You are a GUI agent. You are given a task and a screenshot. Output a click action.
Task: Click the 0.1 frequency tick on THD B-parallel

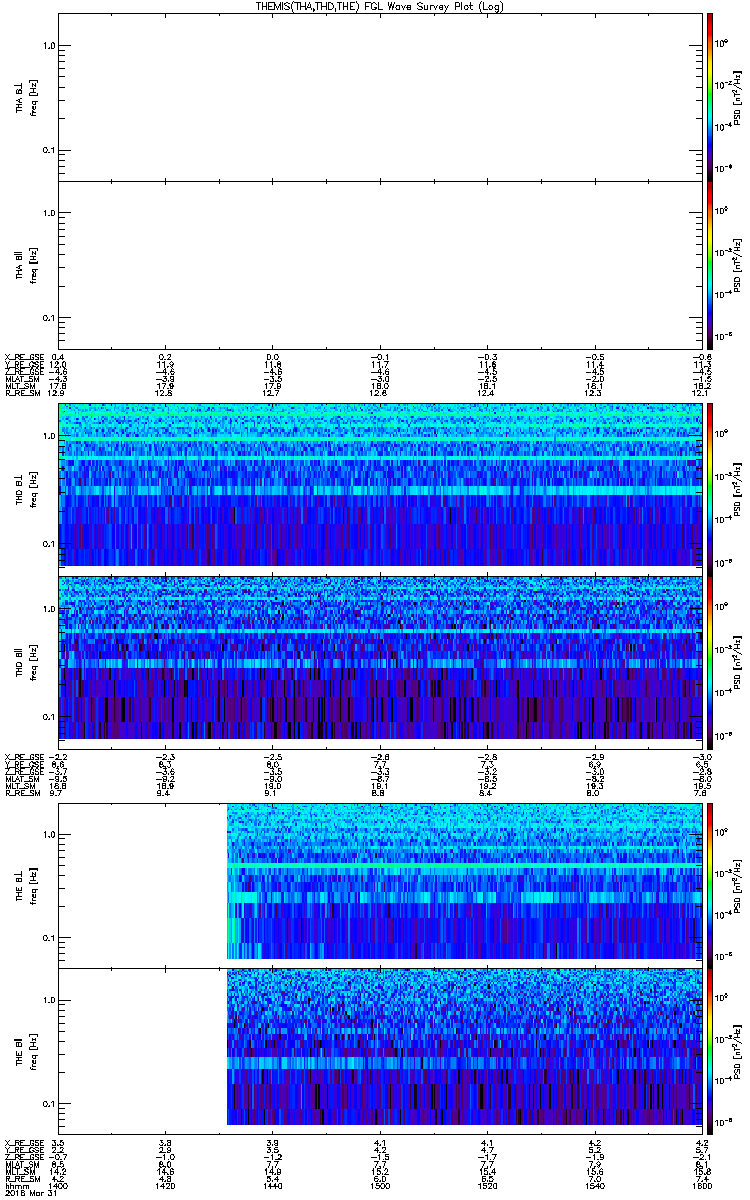click(49, 716)
